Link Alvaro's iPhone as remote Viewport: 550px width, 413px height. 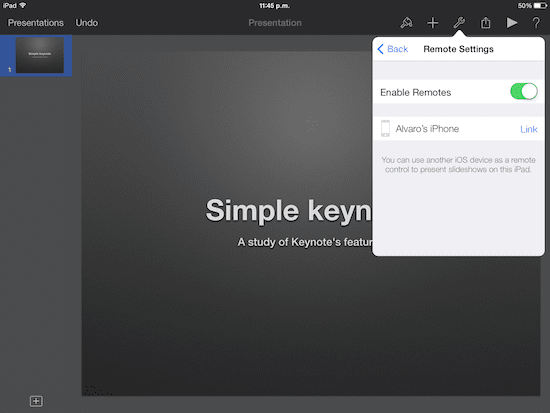click(x=529, y=129)
